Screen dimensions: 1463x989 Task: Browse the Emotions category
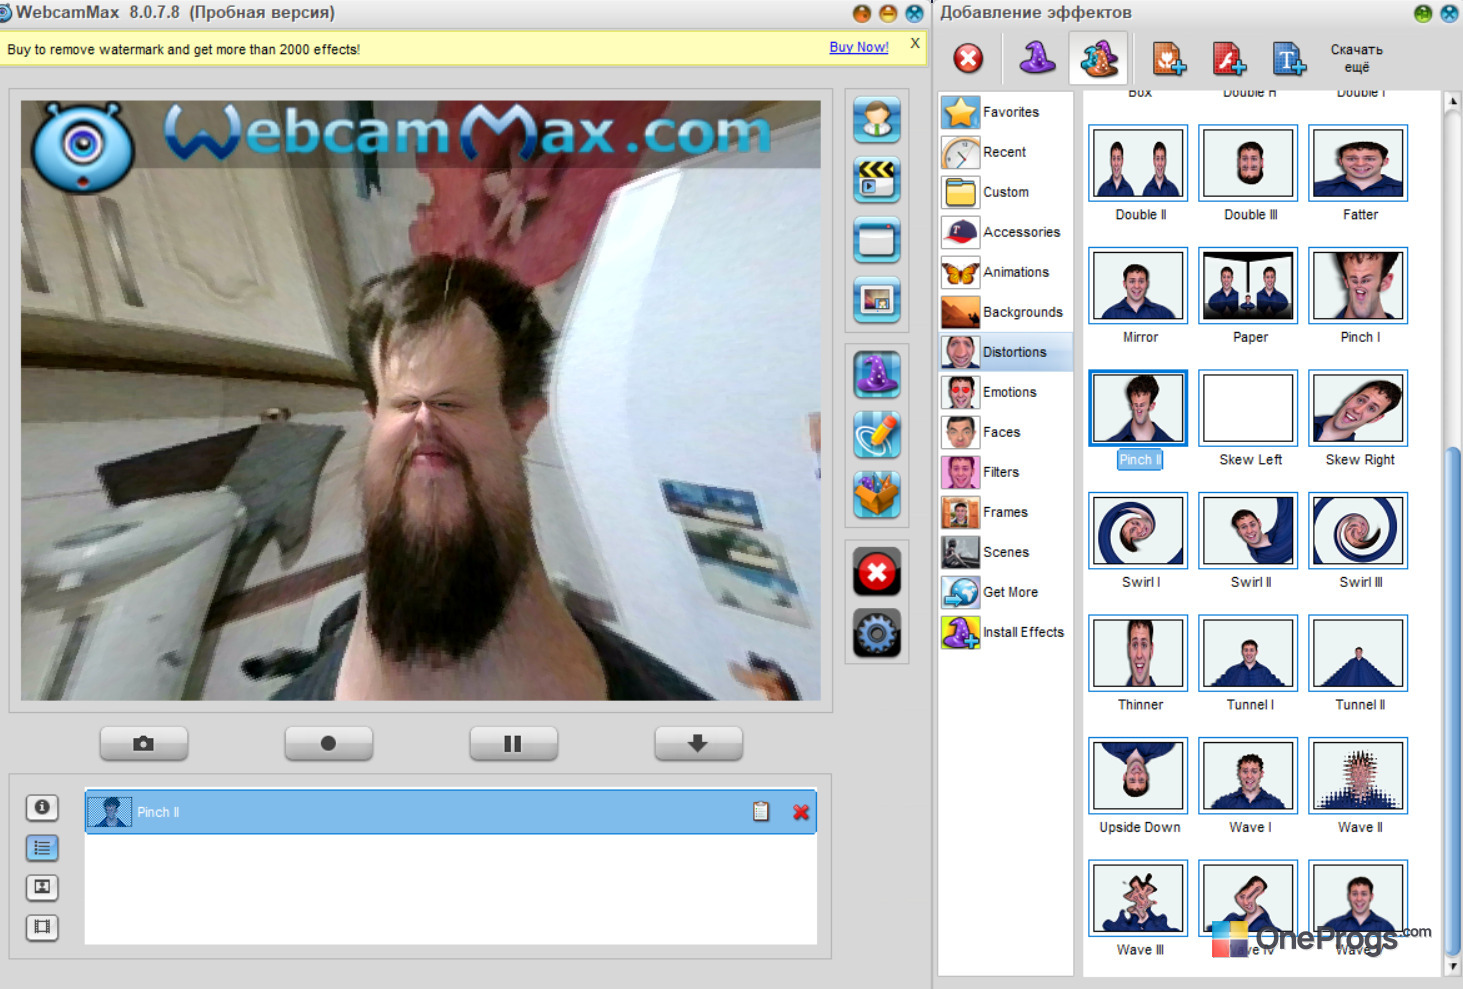point(1005,392)
